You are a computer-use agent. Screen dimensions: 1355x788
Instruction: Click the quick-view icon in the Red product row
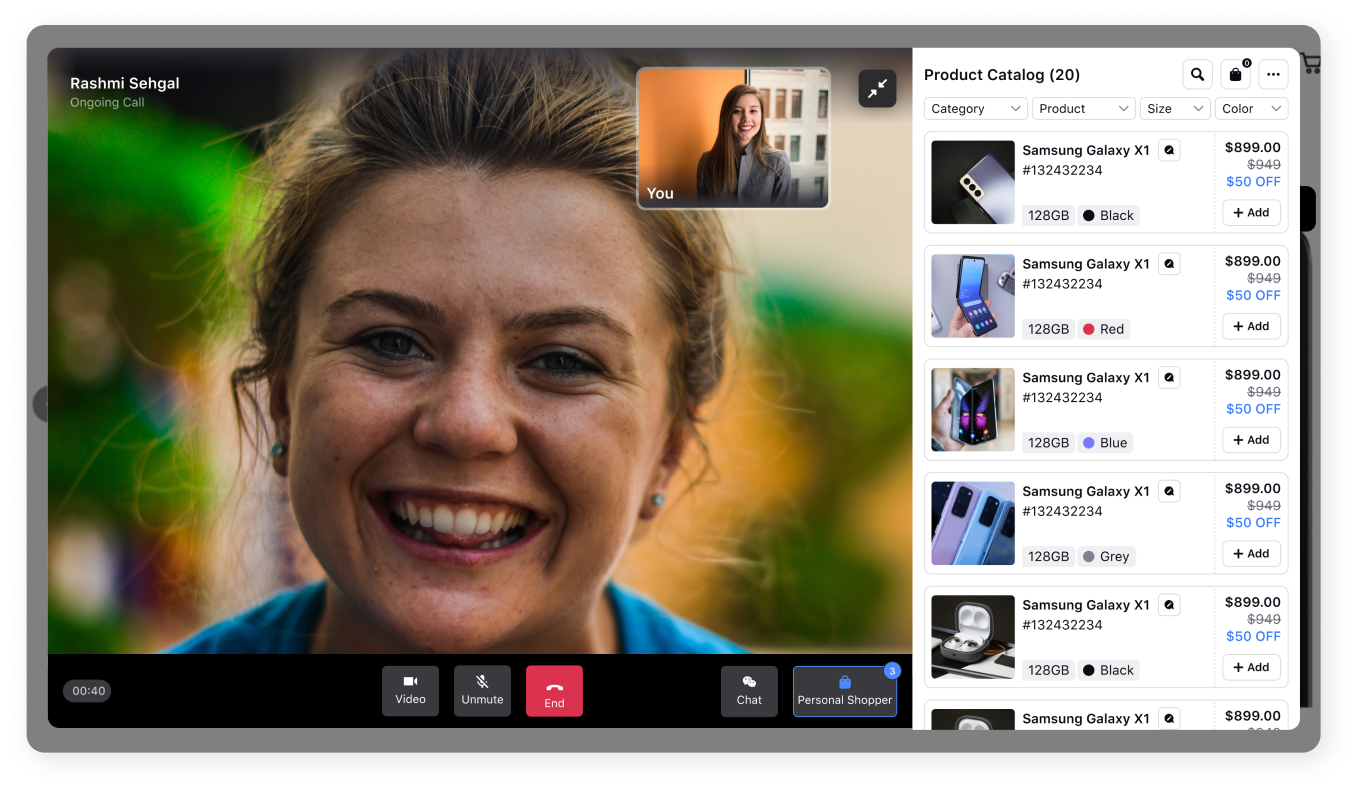click(1169, 264)
